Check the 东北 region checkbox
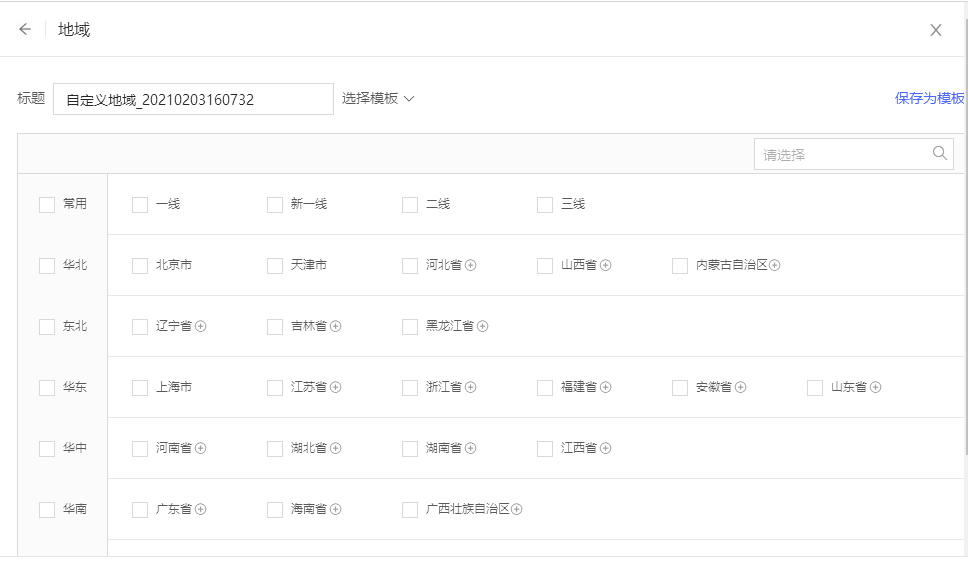This screenshot has height=563, width=968. [47, 327]
